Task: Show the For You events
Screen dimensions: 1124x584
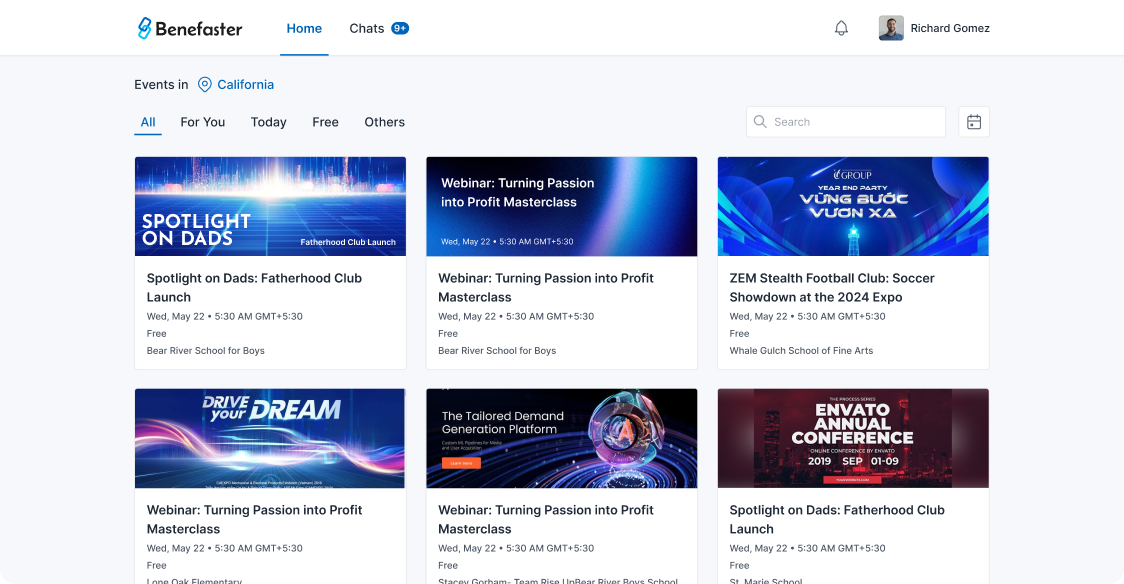Action: [x=202, y=122]
